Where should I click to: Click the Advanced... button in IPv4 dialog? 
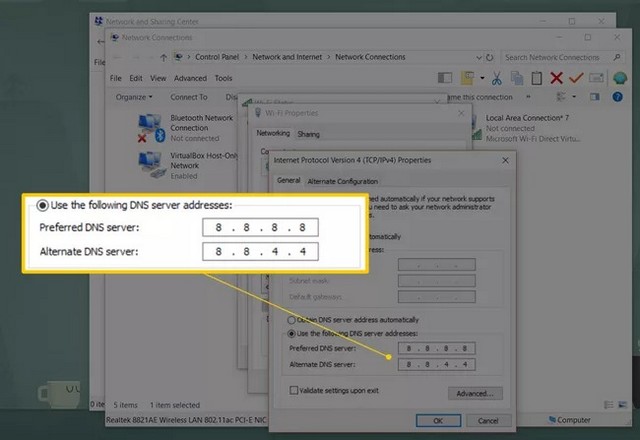[x=474, y=393]
